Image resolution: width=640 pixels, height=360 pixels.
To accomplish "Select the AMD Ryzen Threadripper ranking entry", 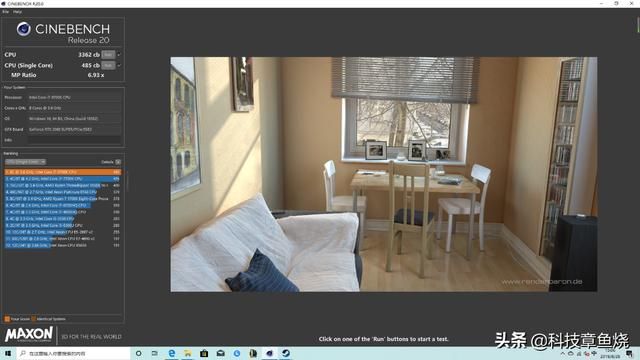I will pos(63,185).
